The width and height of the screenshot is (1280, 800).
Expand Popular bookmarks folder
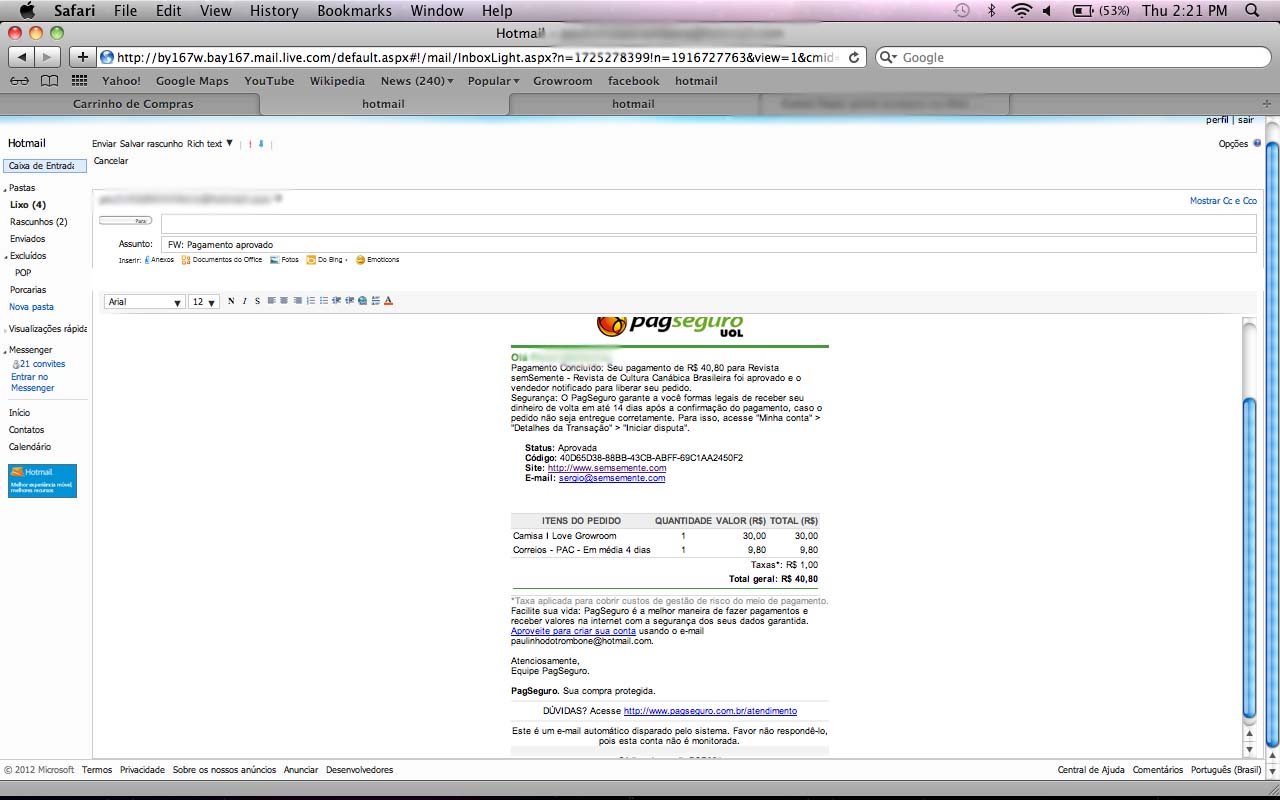click(x=493, y=81)
